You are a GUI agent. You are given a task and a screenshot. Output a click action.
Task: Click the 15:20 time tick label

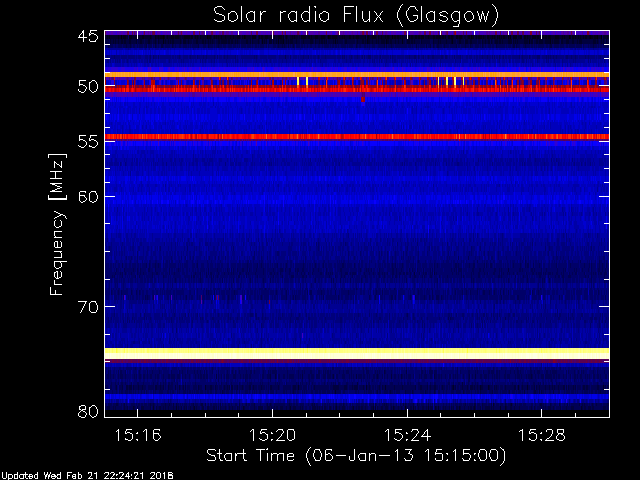tap(272, 435)
